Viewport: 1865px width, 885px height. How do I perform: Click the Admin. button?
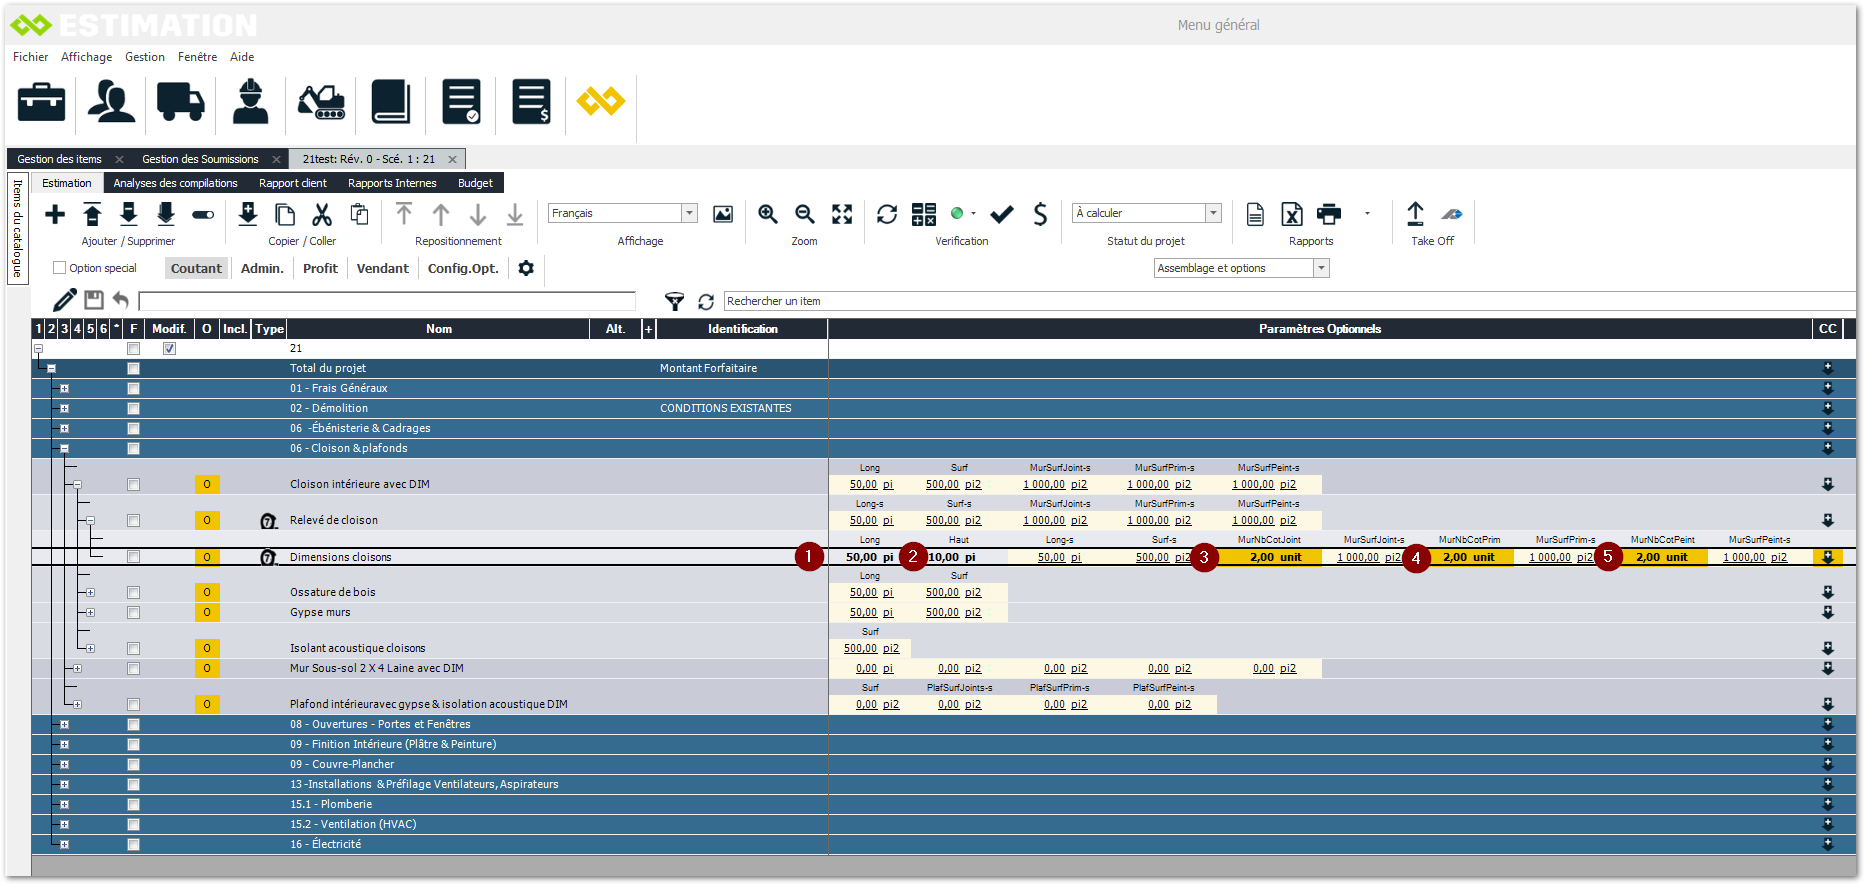tap(262, 268)
